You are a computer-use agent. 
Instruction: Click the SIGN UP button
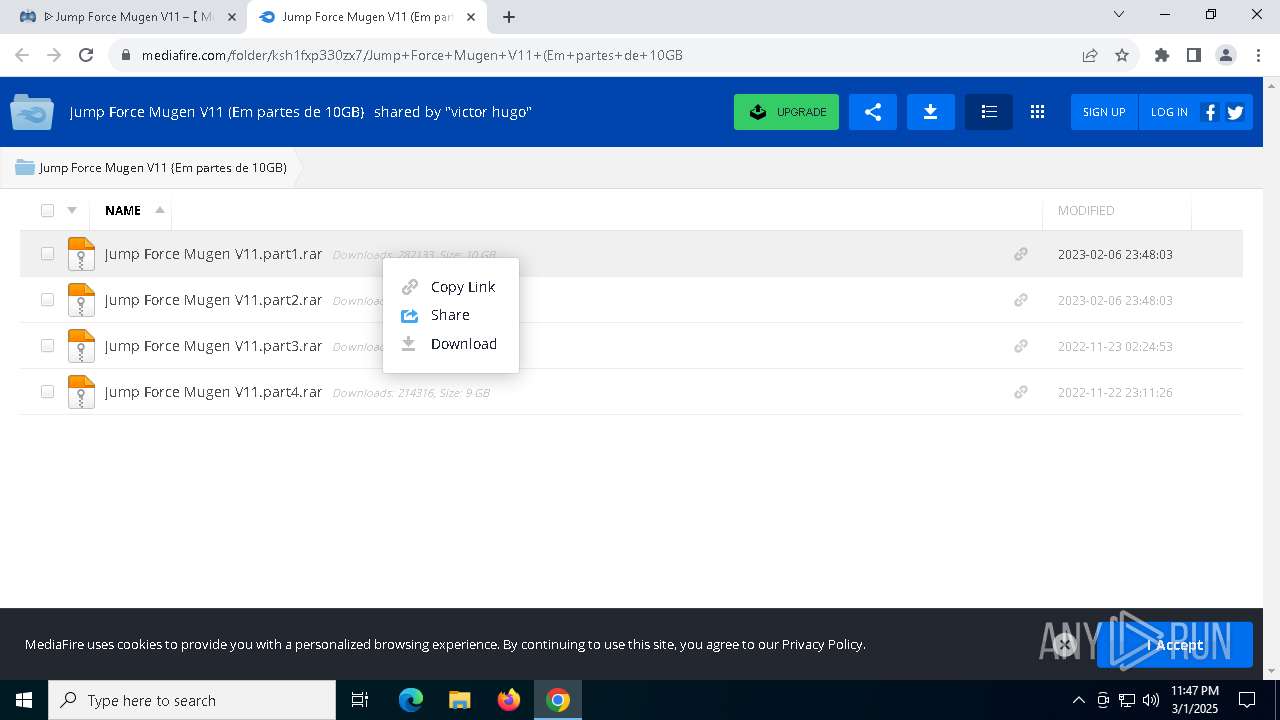tap(1104, 112)
